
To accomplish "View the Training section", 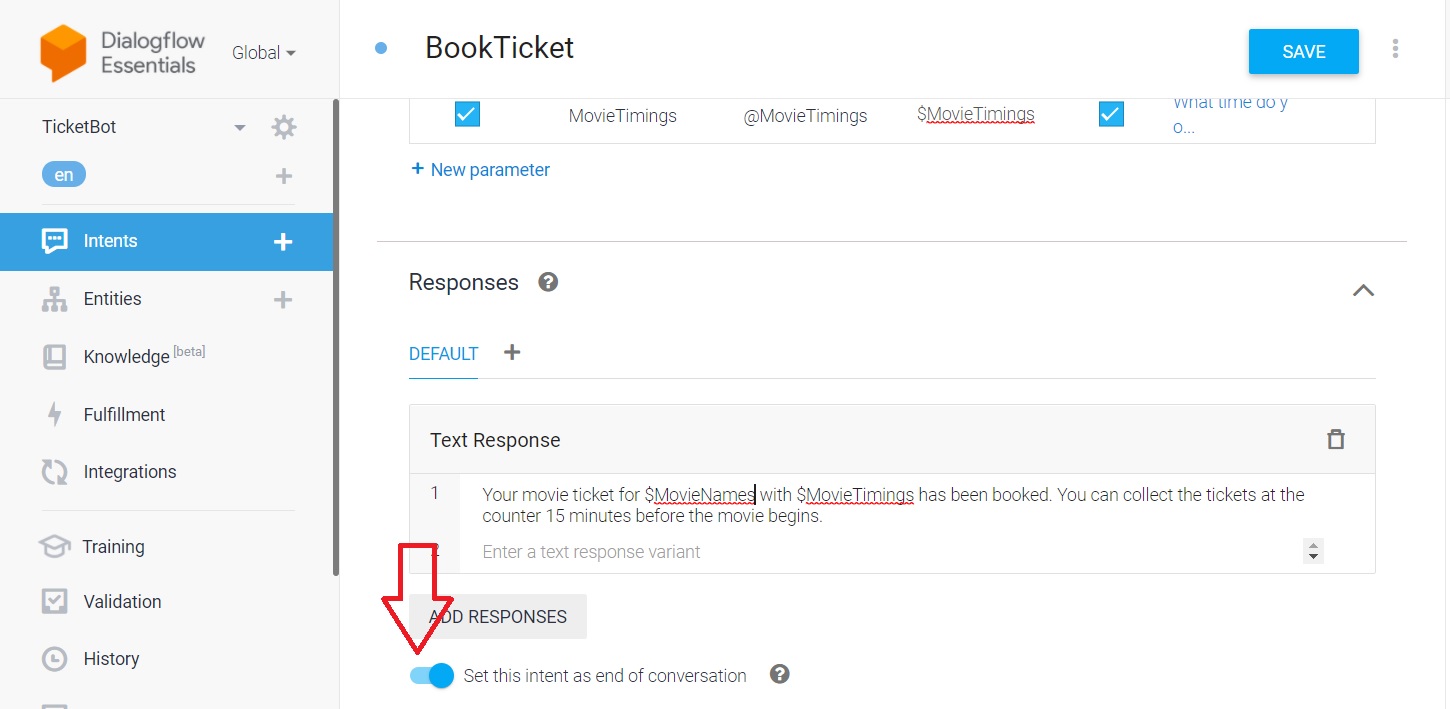I will [114, 546].
